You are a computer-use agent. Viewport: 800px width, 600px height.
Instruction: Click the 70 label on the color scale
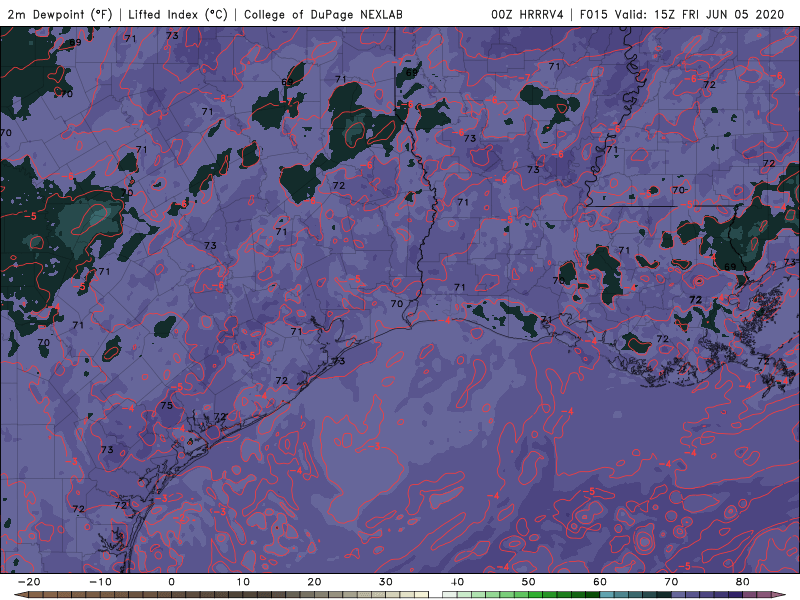click(x=671, y=582)
